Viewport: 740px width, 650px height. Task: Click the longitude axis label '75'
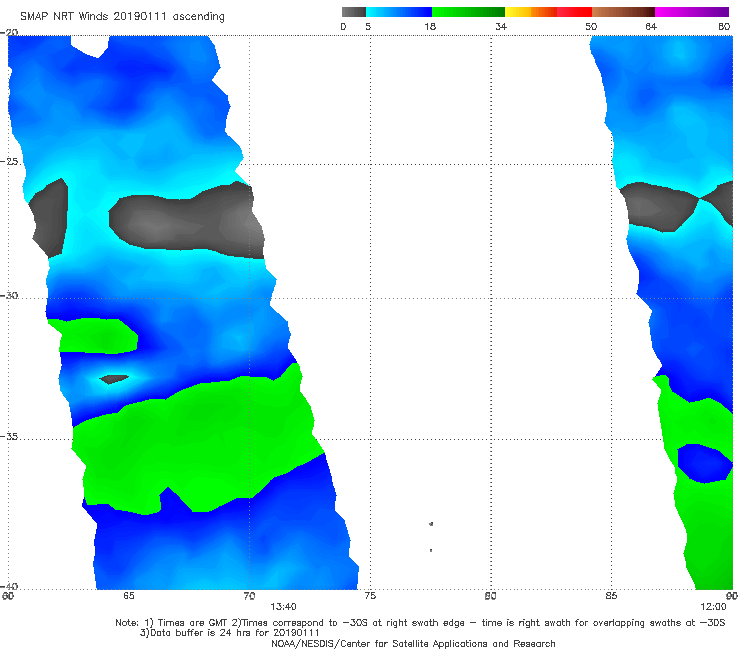tap(370, 596)
